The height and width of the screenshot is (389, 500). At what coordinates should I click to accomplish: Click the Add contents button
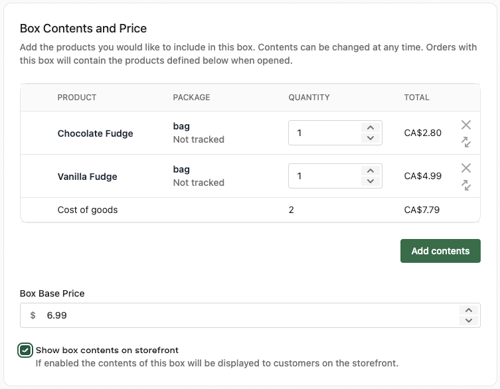click(440, 251)
